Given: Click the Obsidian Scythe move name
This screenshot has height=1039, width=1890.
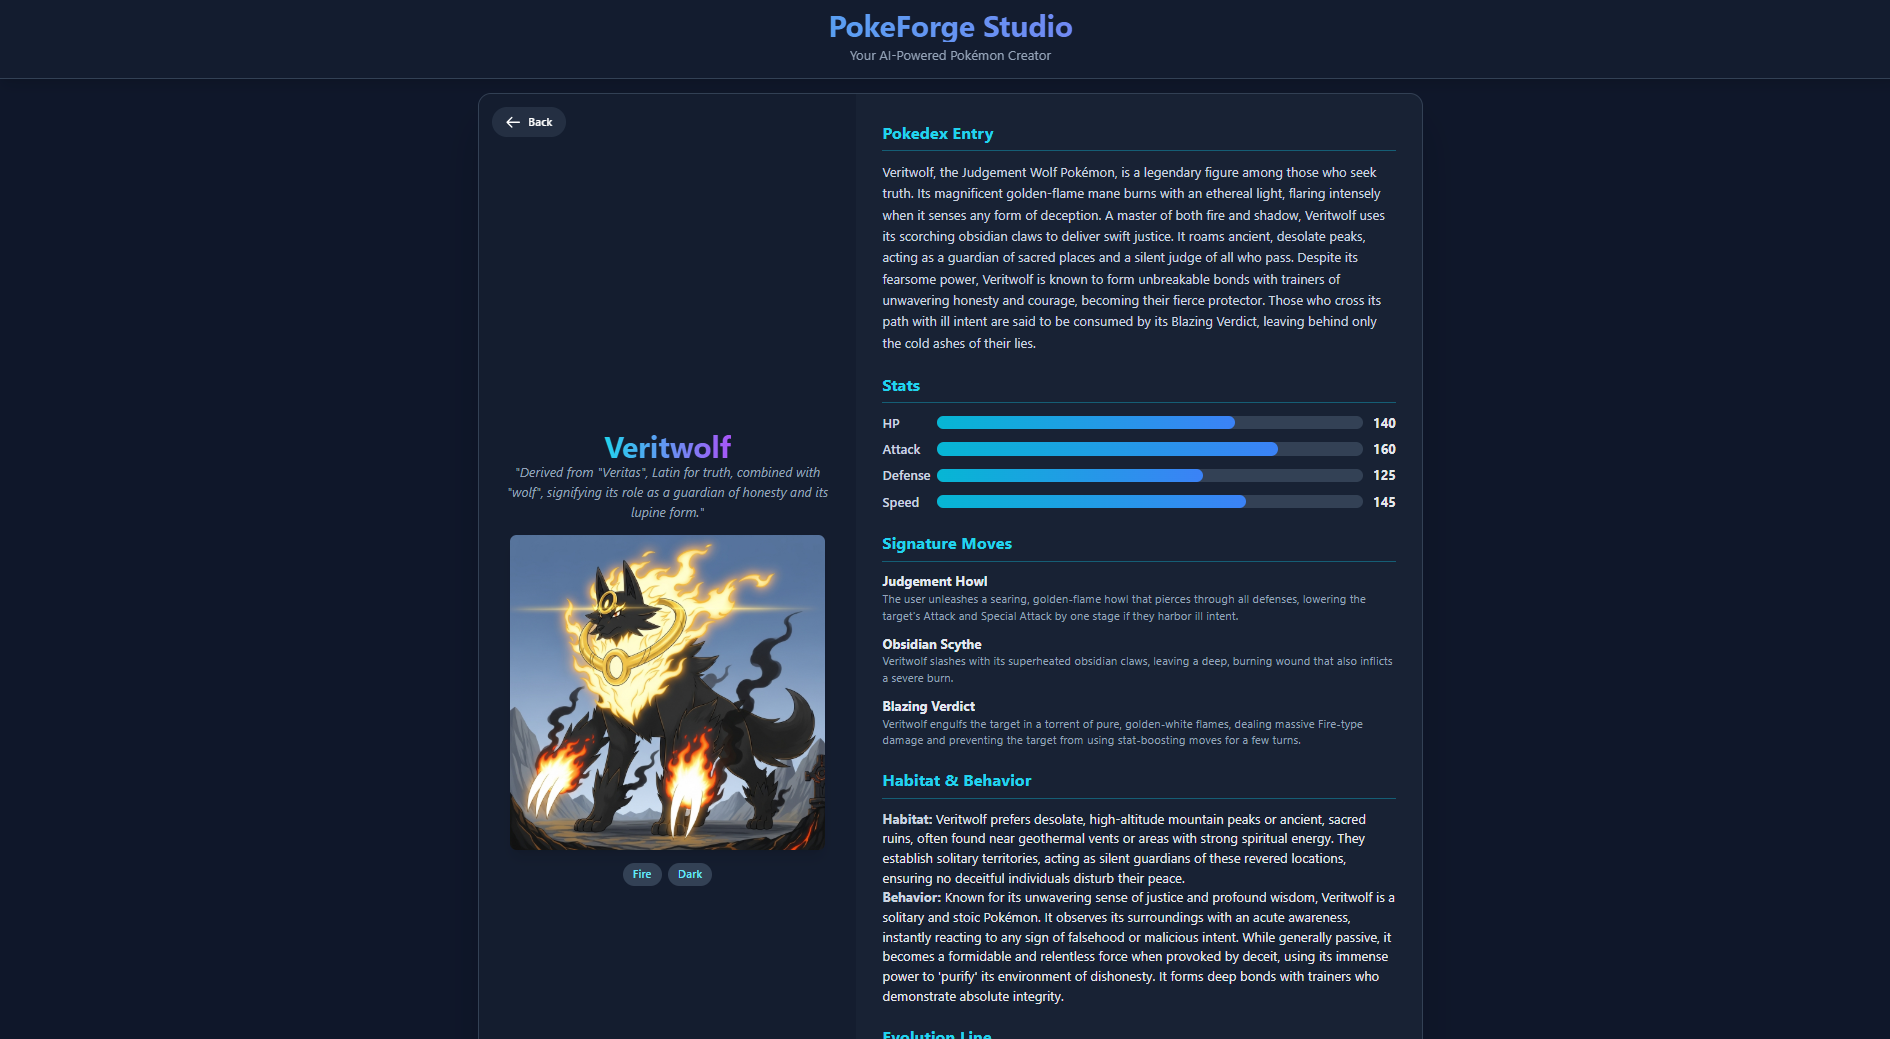Looking at the screenshot, I should pyautogui.click(x=931, y=644).
